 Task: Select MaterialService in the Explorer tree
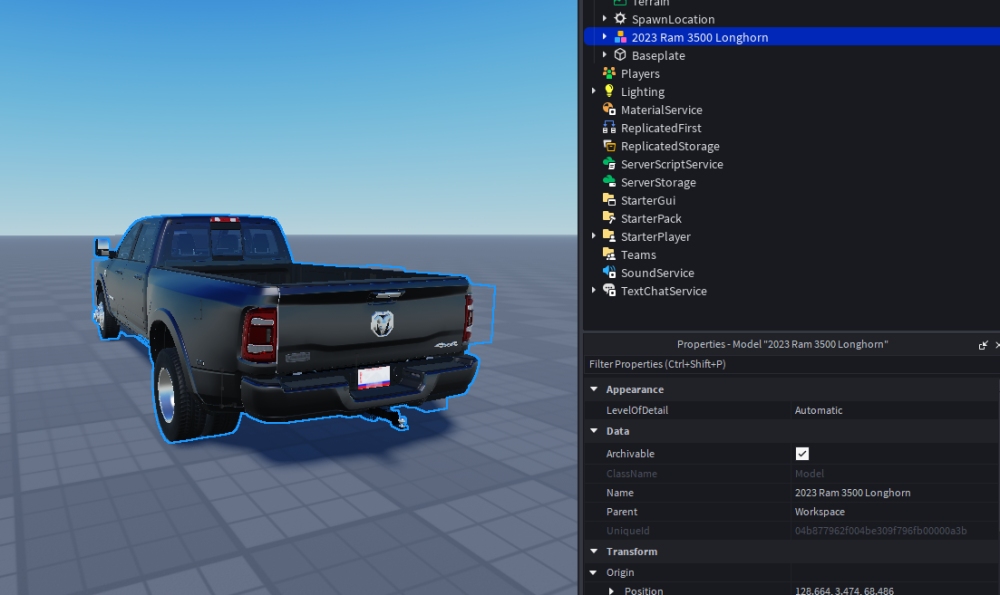[x=661, y=110]
